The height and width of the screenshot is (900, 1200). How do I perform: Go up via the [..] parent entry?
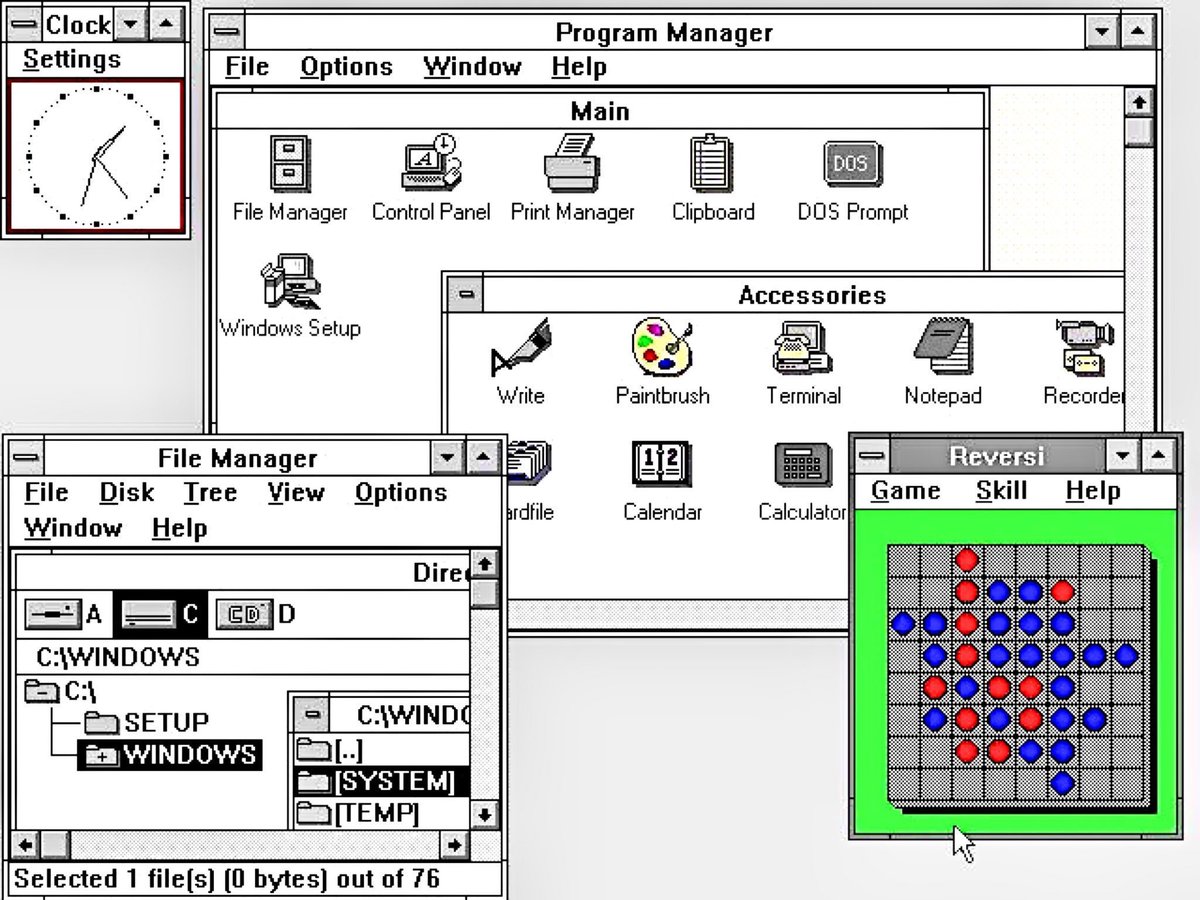[x=330, y=749]
